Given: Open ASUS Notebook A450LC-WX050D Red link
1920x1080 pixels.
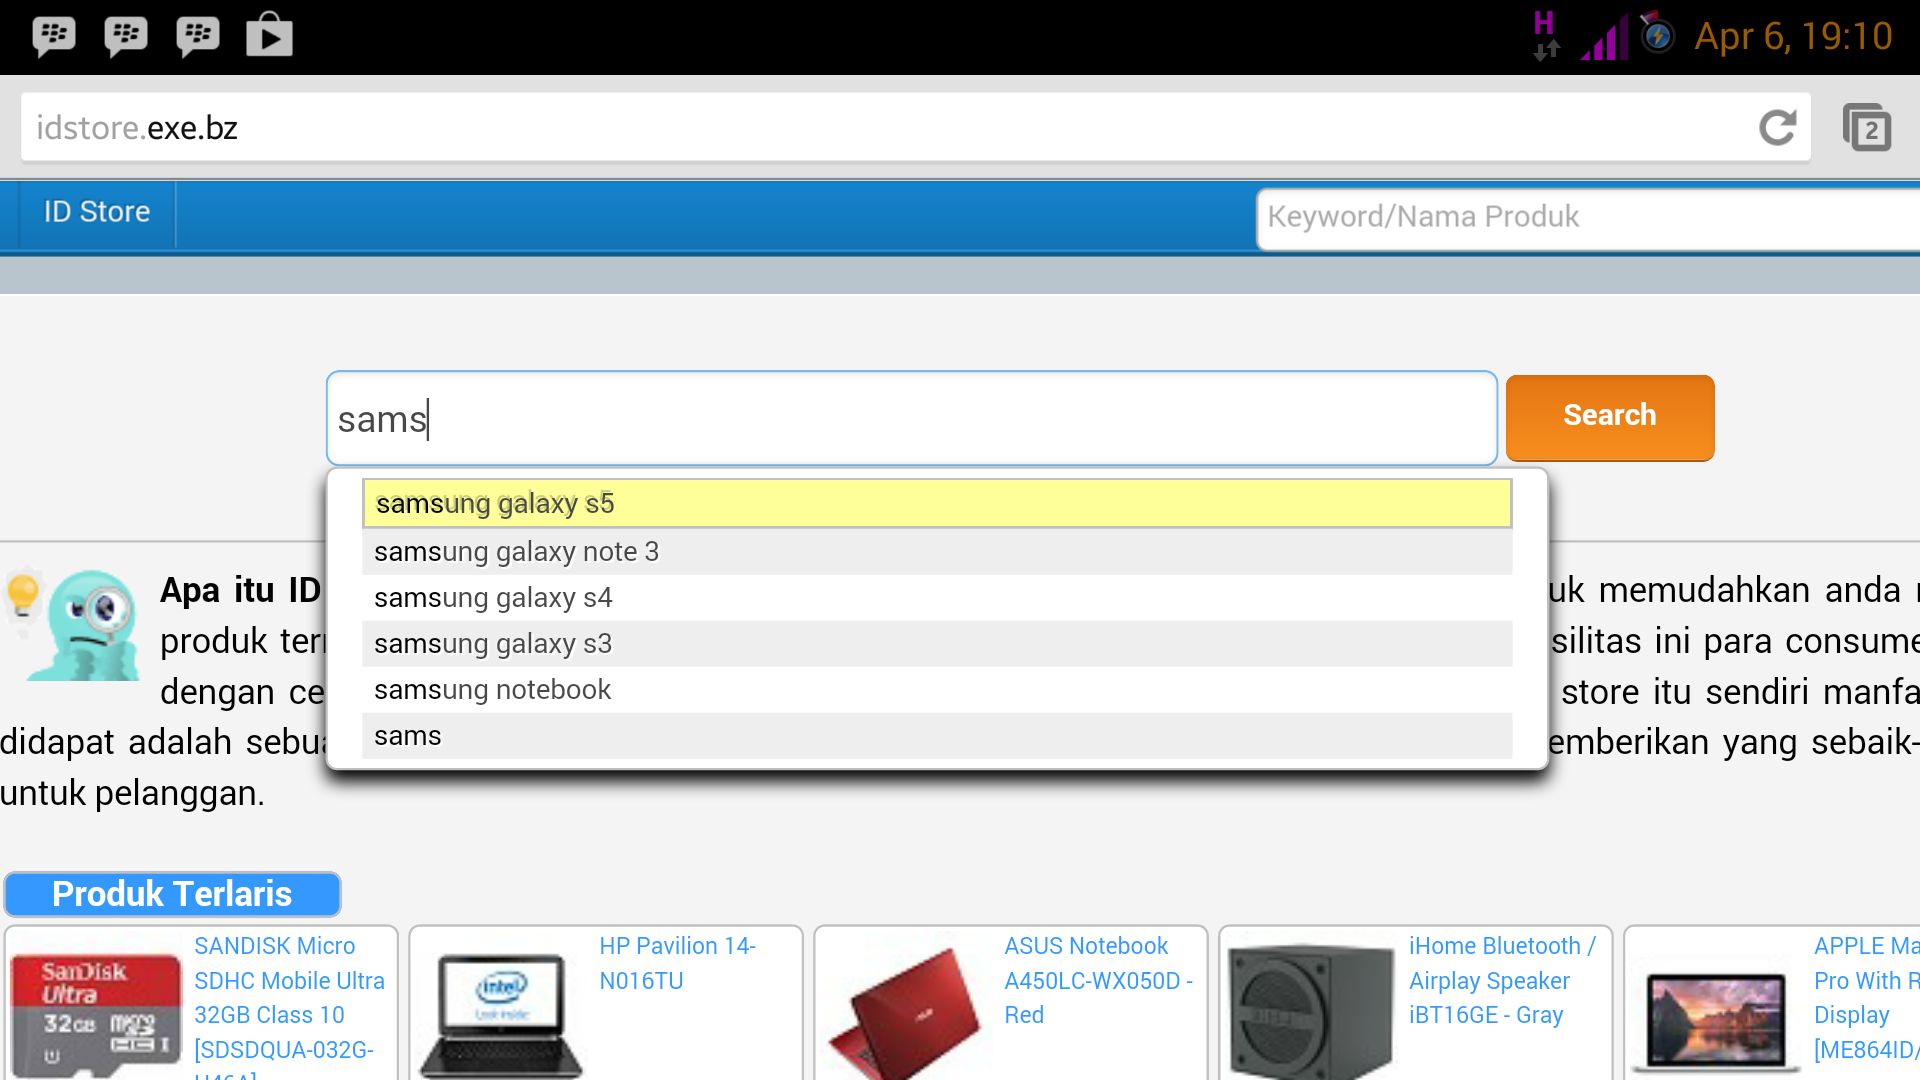Looking at the screenshot, I should point(1098,980).
